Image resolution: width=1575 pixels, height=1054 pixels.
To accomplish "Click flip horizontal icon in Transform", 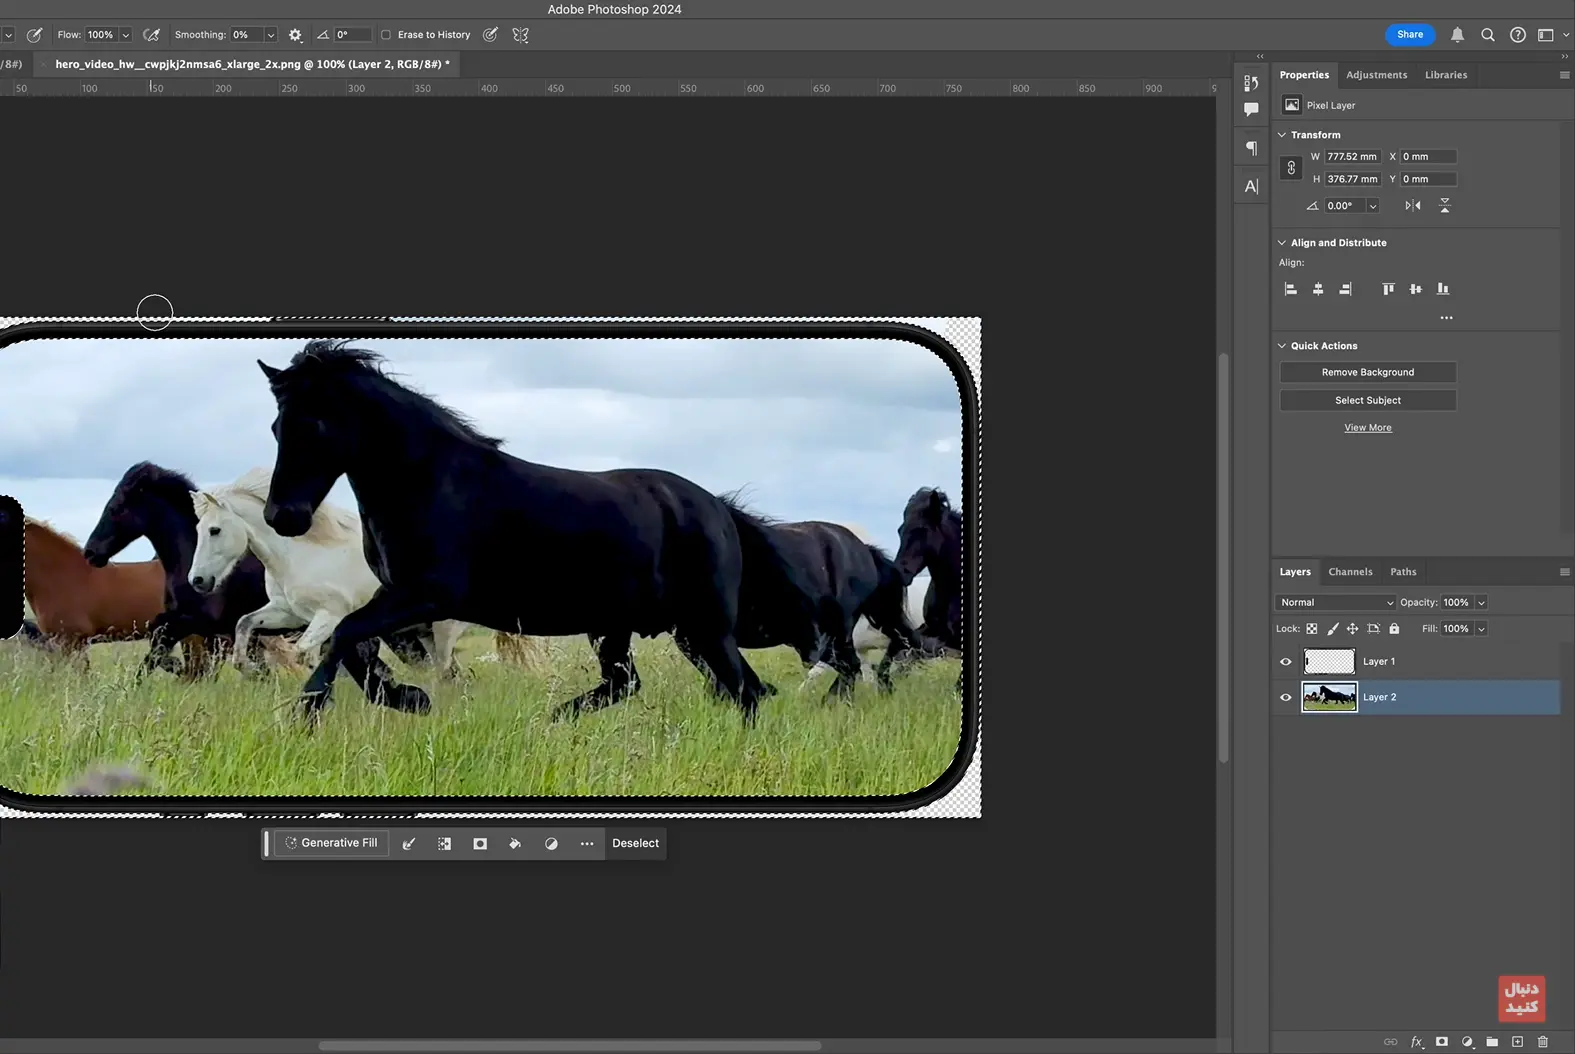I will pyautogui.click(x=1413, y=206).
